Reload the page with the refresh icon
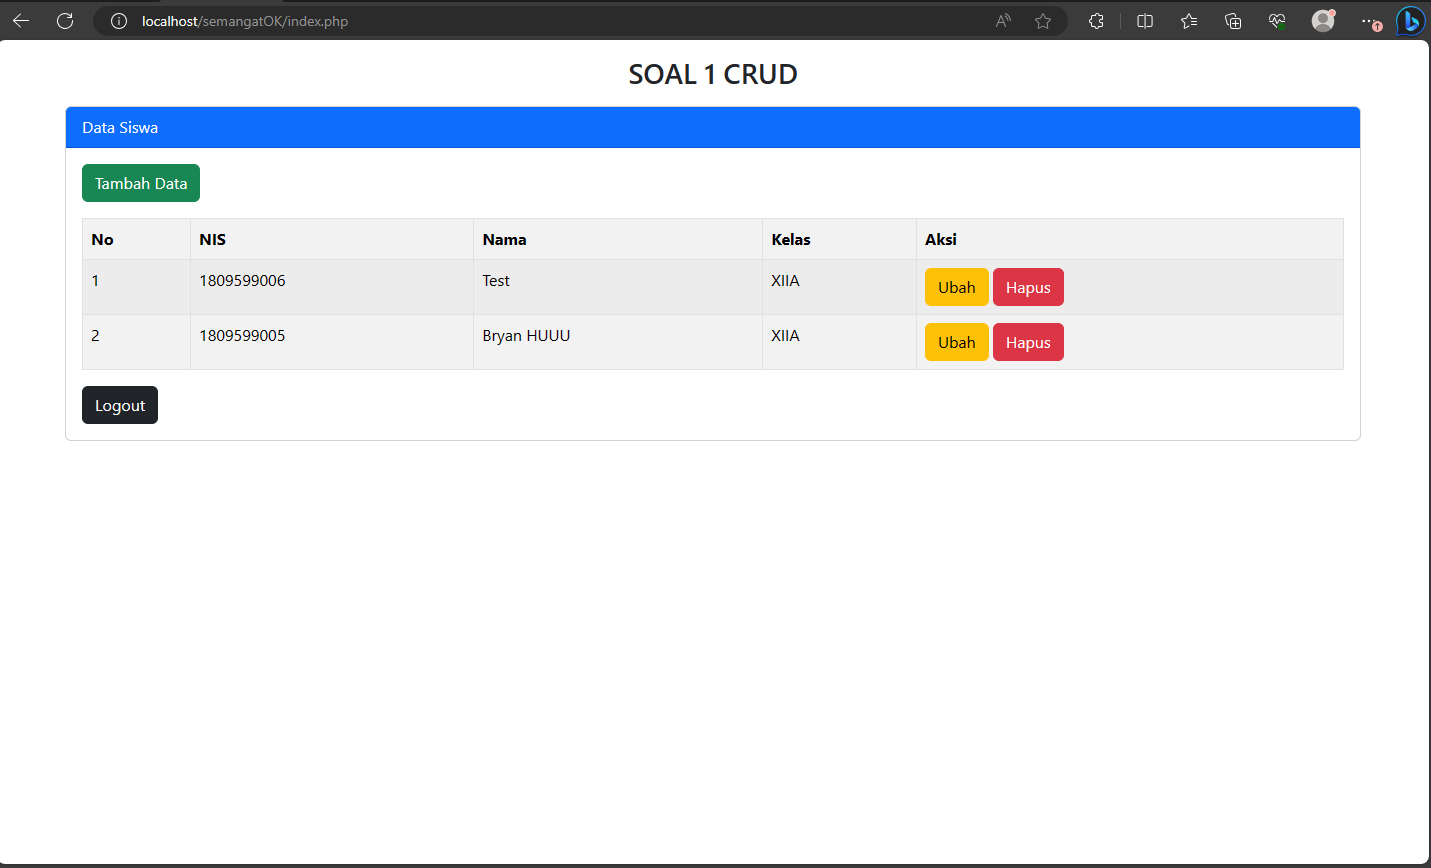Screen dimensions: 1431x868 tap(65, 21)
